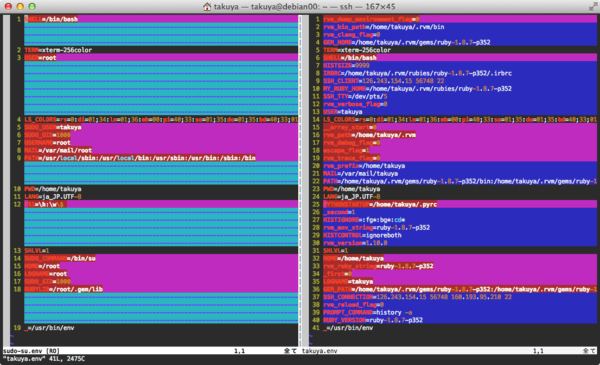
Task: Click PWD=/home/takuya on left line 10
Action: (x=53, y=189)
